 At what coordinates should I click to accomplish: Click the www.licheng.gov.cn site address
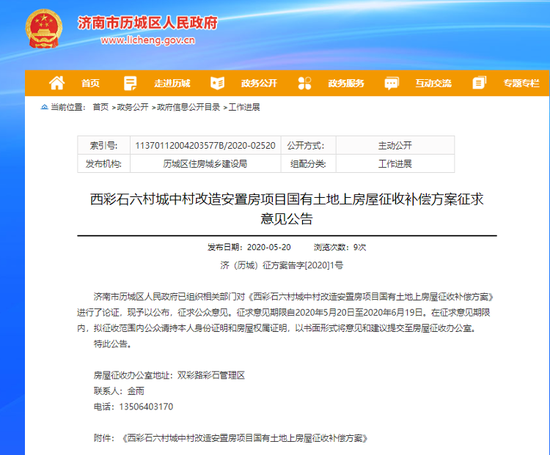[x=148, y=40]
